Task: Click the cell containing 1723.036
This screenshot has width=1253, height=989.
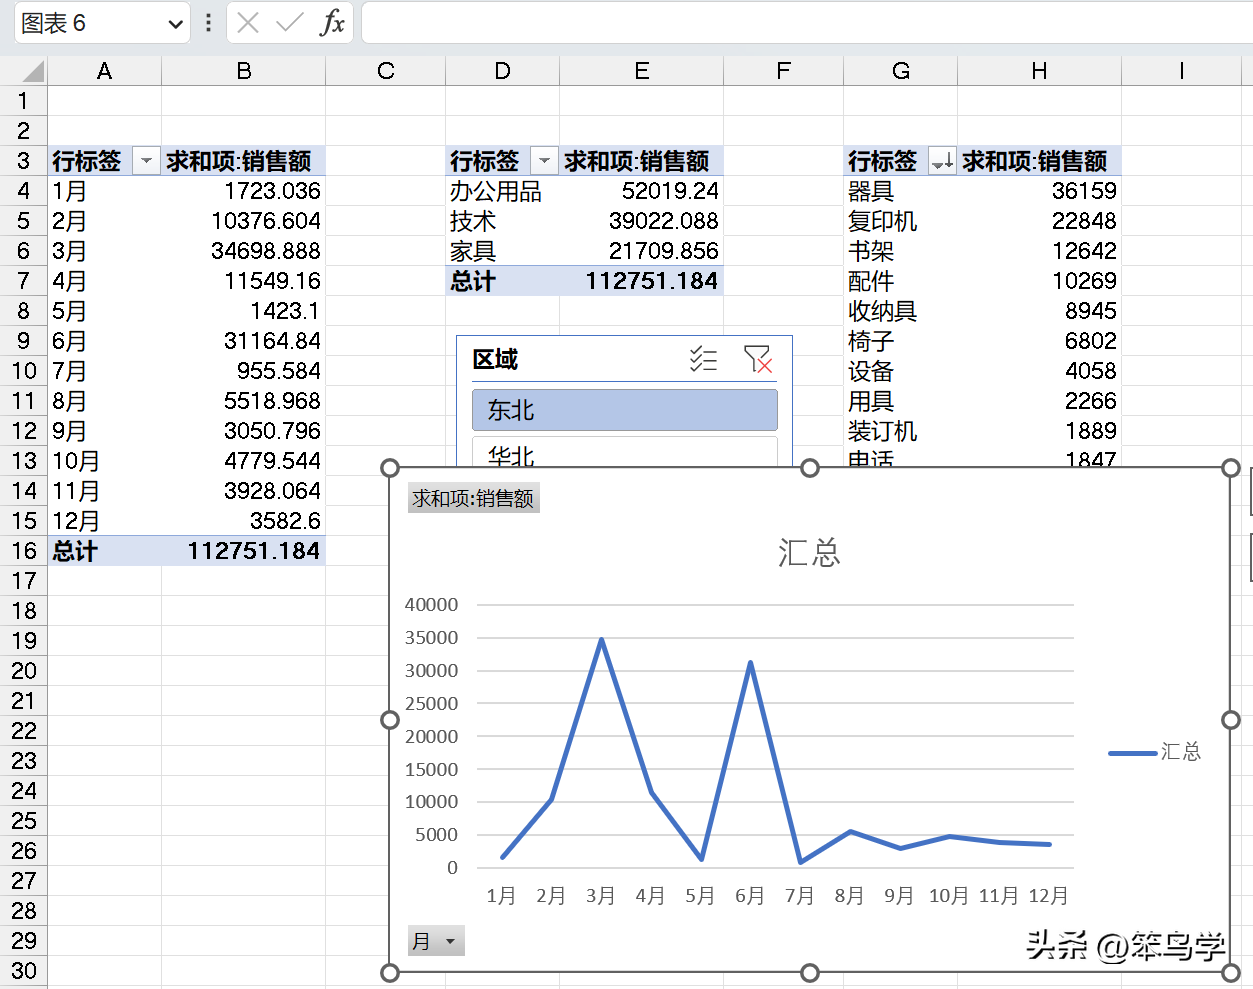Action: point(243,191)
